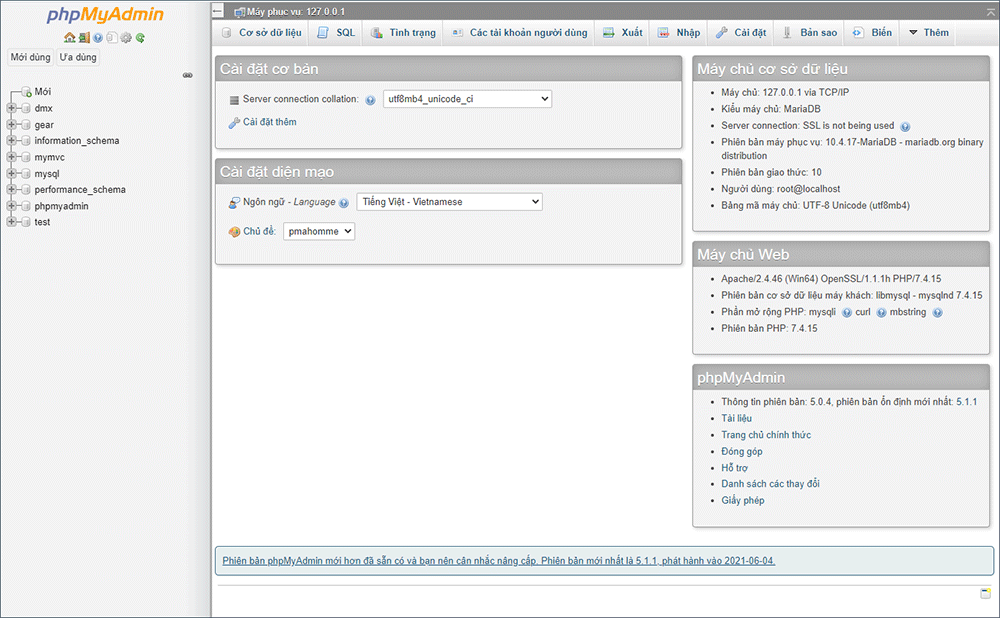The width and height of the screenshot is (1000, 618).
Task: Click the log out icon beside Home
Action: pyautogui.click(x=84, y=38)
